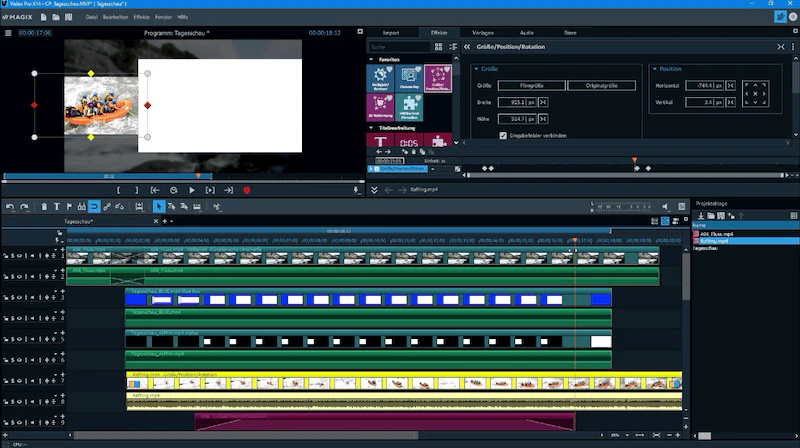Click the Höhe value field

517,119
